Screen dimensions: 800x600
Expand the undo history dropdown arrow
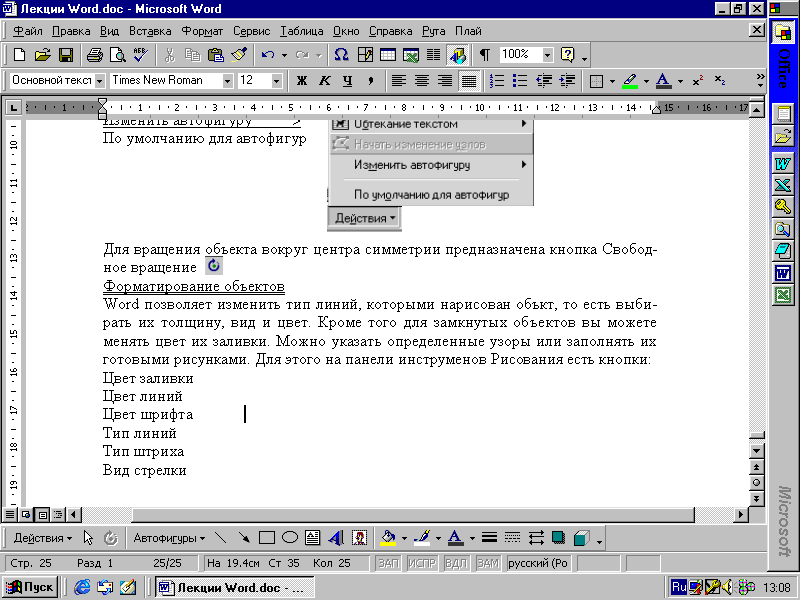284,55
